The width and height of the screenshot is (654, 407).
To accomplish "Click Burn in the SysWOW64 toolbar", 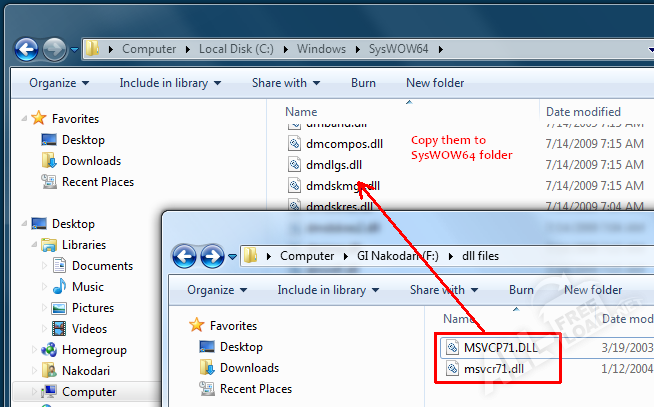I will pos(363,83).
